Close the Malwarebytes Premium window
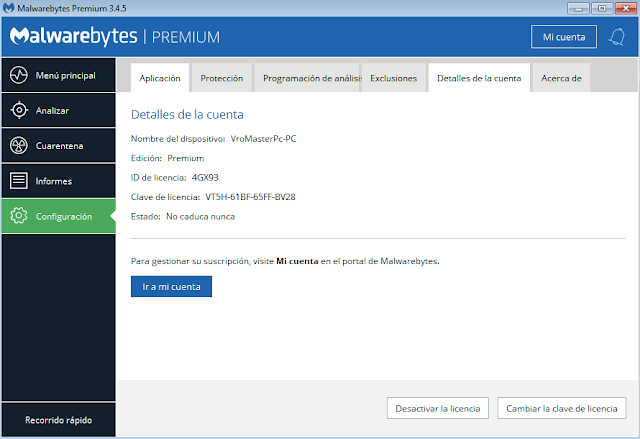The height and width of the screenshot is (439, 640). coord(625,8)
